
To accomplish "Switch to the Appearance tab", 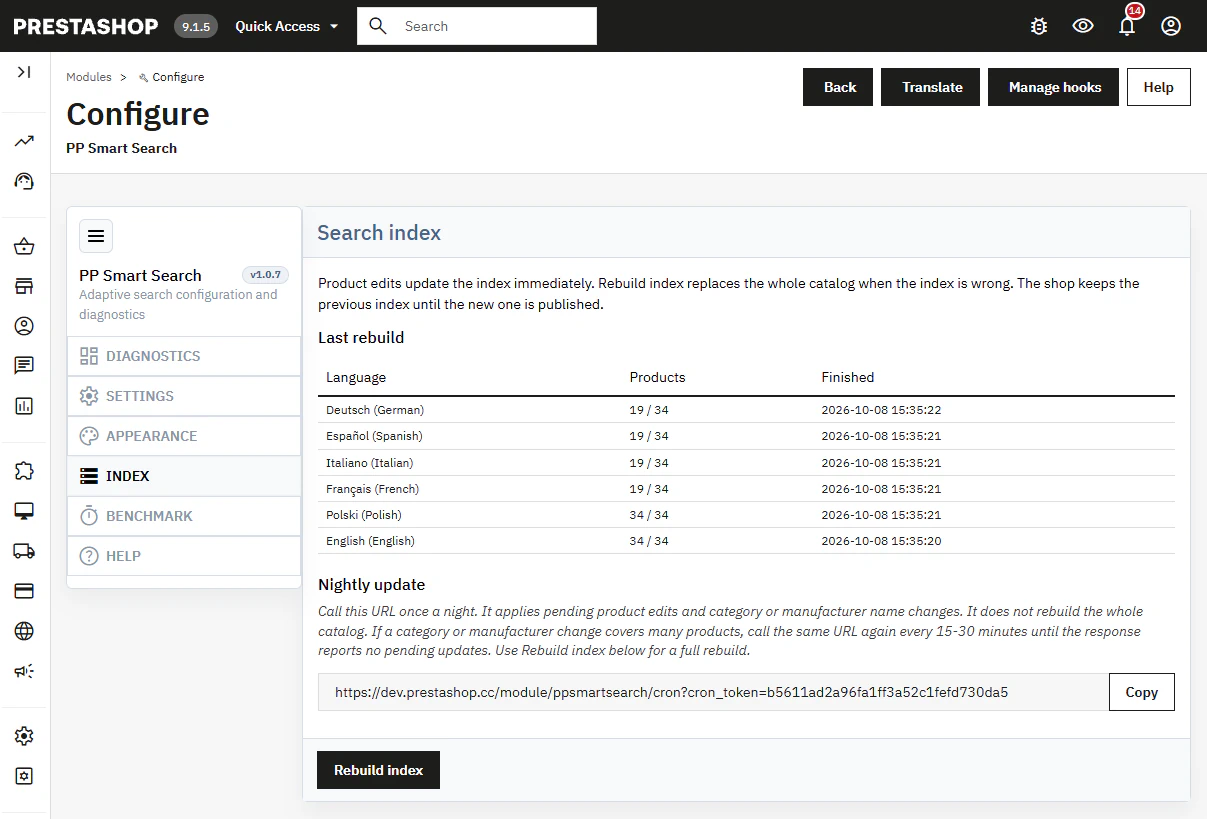I will click(184, 436).
